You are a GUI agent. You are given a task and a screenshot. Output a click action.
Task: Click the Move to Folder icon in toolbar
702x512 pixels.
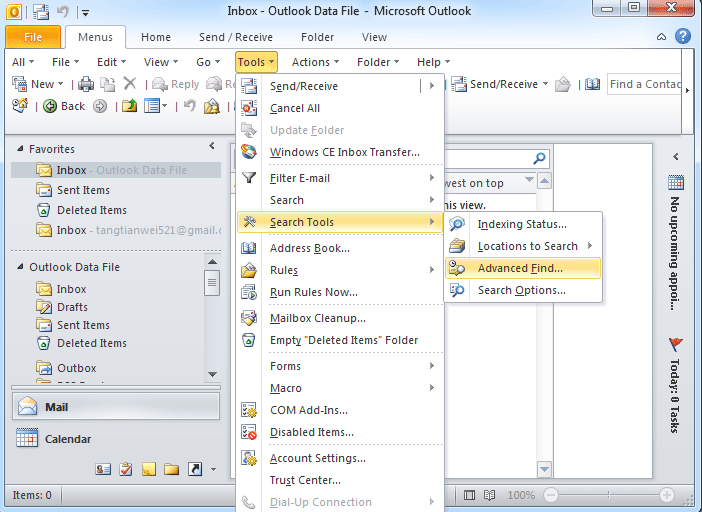click(x=129, y=106)
